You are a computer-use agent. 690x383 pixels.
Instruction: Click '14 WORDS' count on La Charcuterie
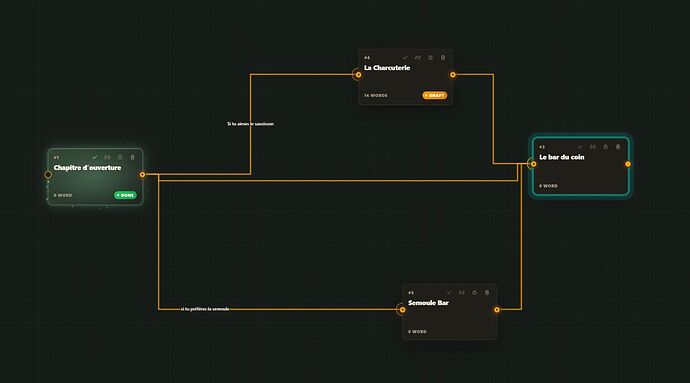point(376,96)
